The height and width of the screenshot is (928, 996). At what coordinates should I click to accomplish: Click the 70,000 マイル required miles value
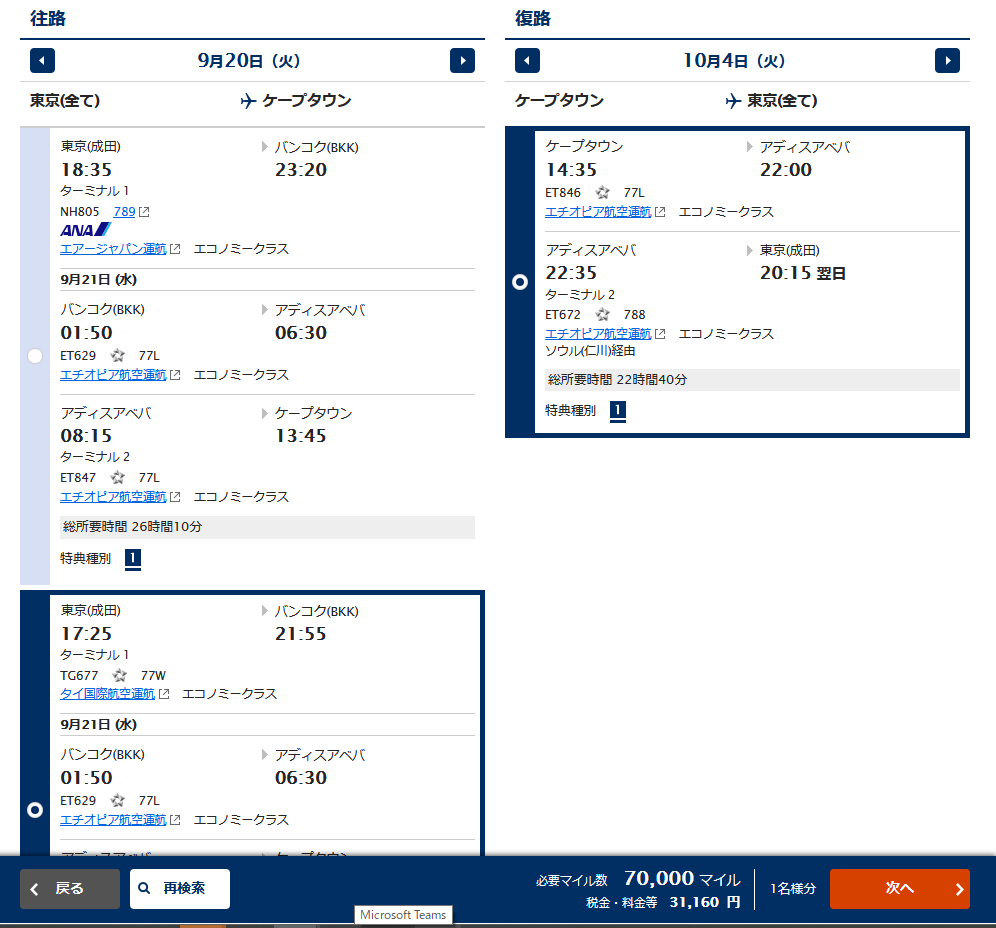(682, 878)
